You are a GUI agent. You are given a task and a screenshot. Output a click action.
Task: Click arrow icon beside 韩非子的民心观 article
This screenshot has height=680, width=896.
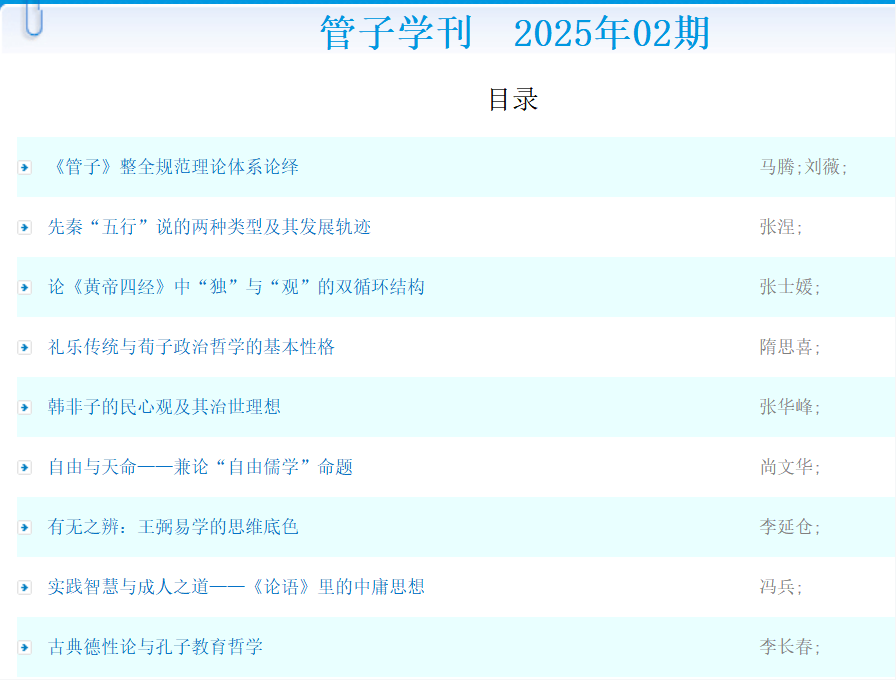point(25,407)
